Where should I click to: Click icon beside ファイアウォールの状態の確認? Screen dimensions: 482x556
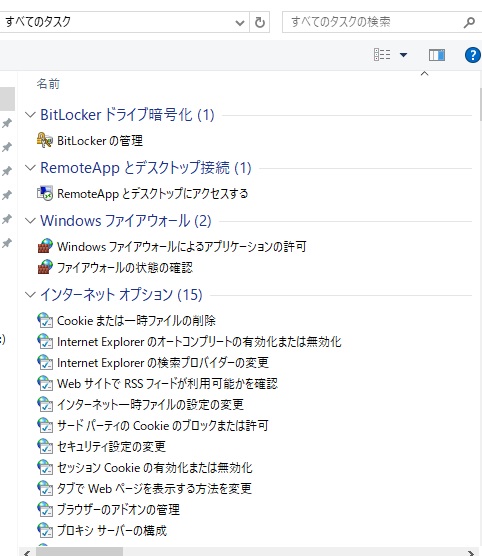(x=45, y=267)
